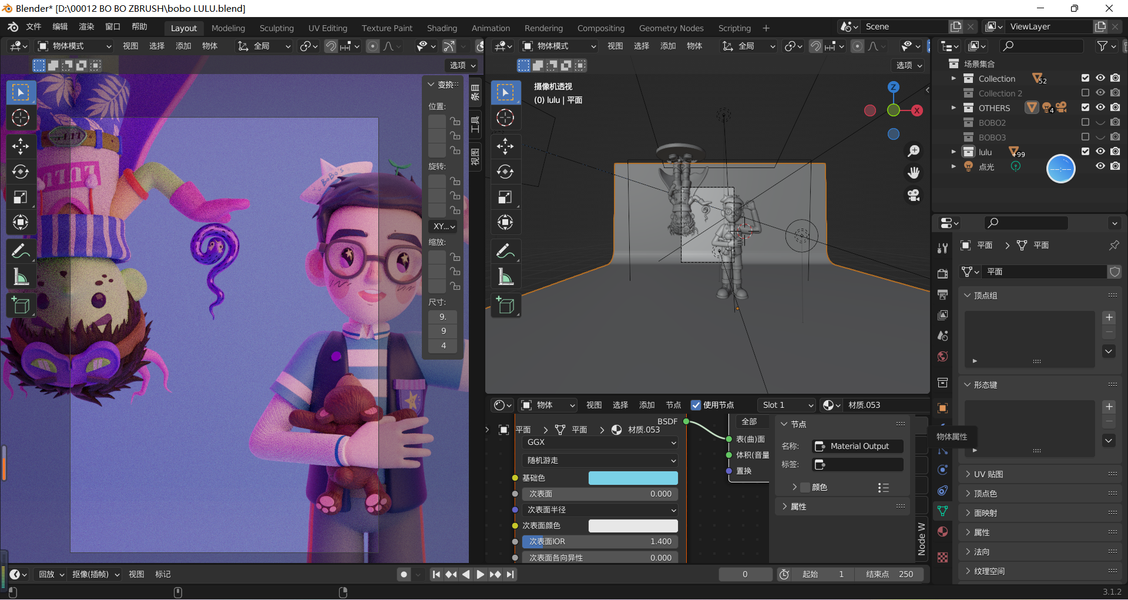The width and height of the screenshot is (1128, 600).
Task: Switch to the Modeling workspace tab
Action: click(228, 28)
